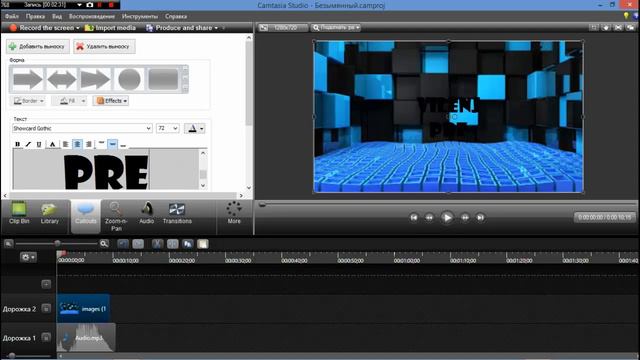Select the rounded rectangle callout shape
640x360 pixels.
click(x=163, y=79)
